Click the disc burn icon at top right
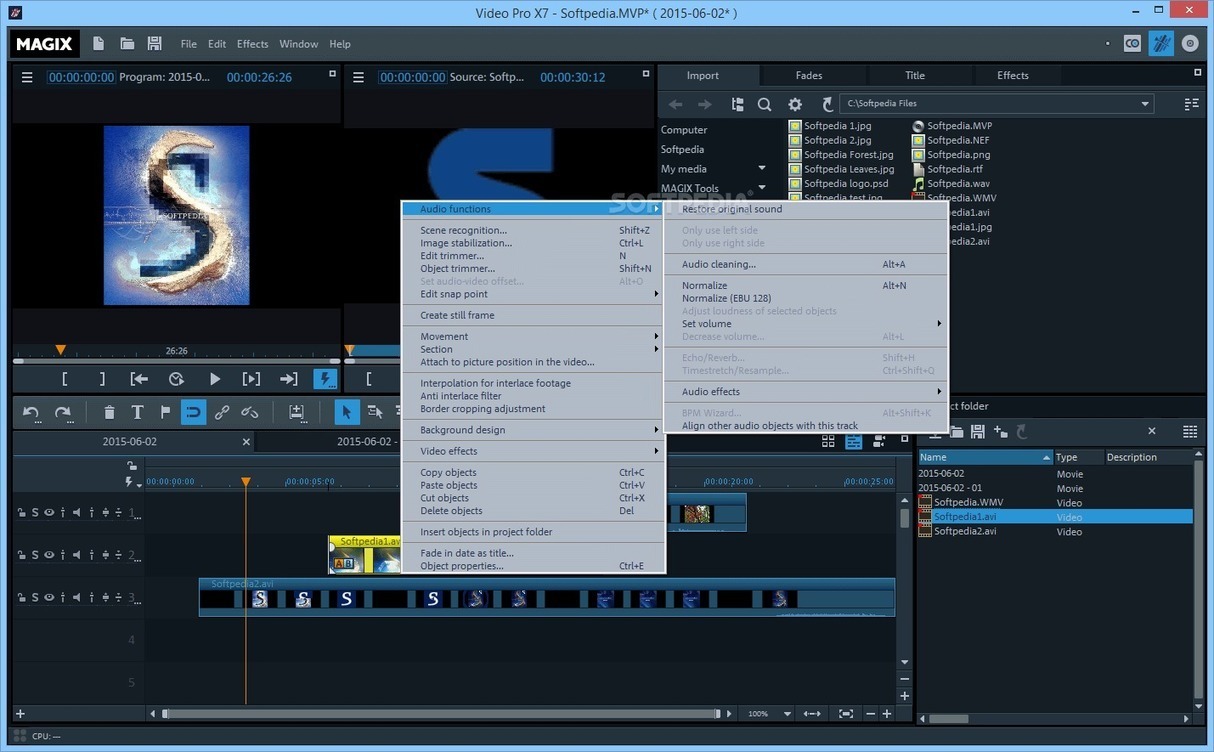Viewport: 1214px width, 752px height. (1190, 43)
